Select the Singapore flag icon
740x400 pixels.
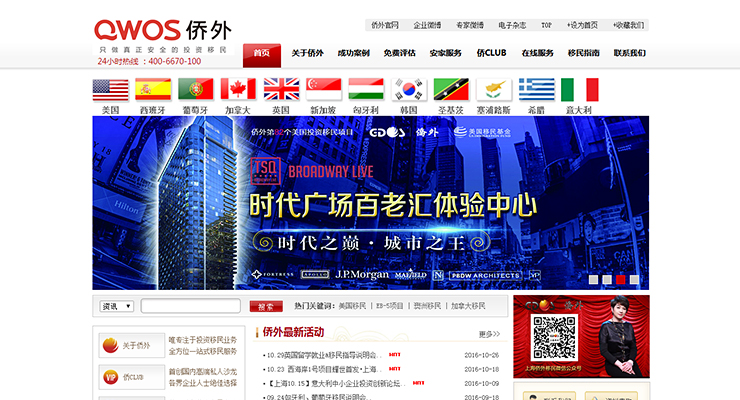[x=324, y=90]
